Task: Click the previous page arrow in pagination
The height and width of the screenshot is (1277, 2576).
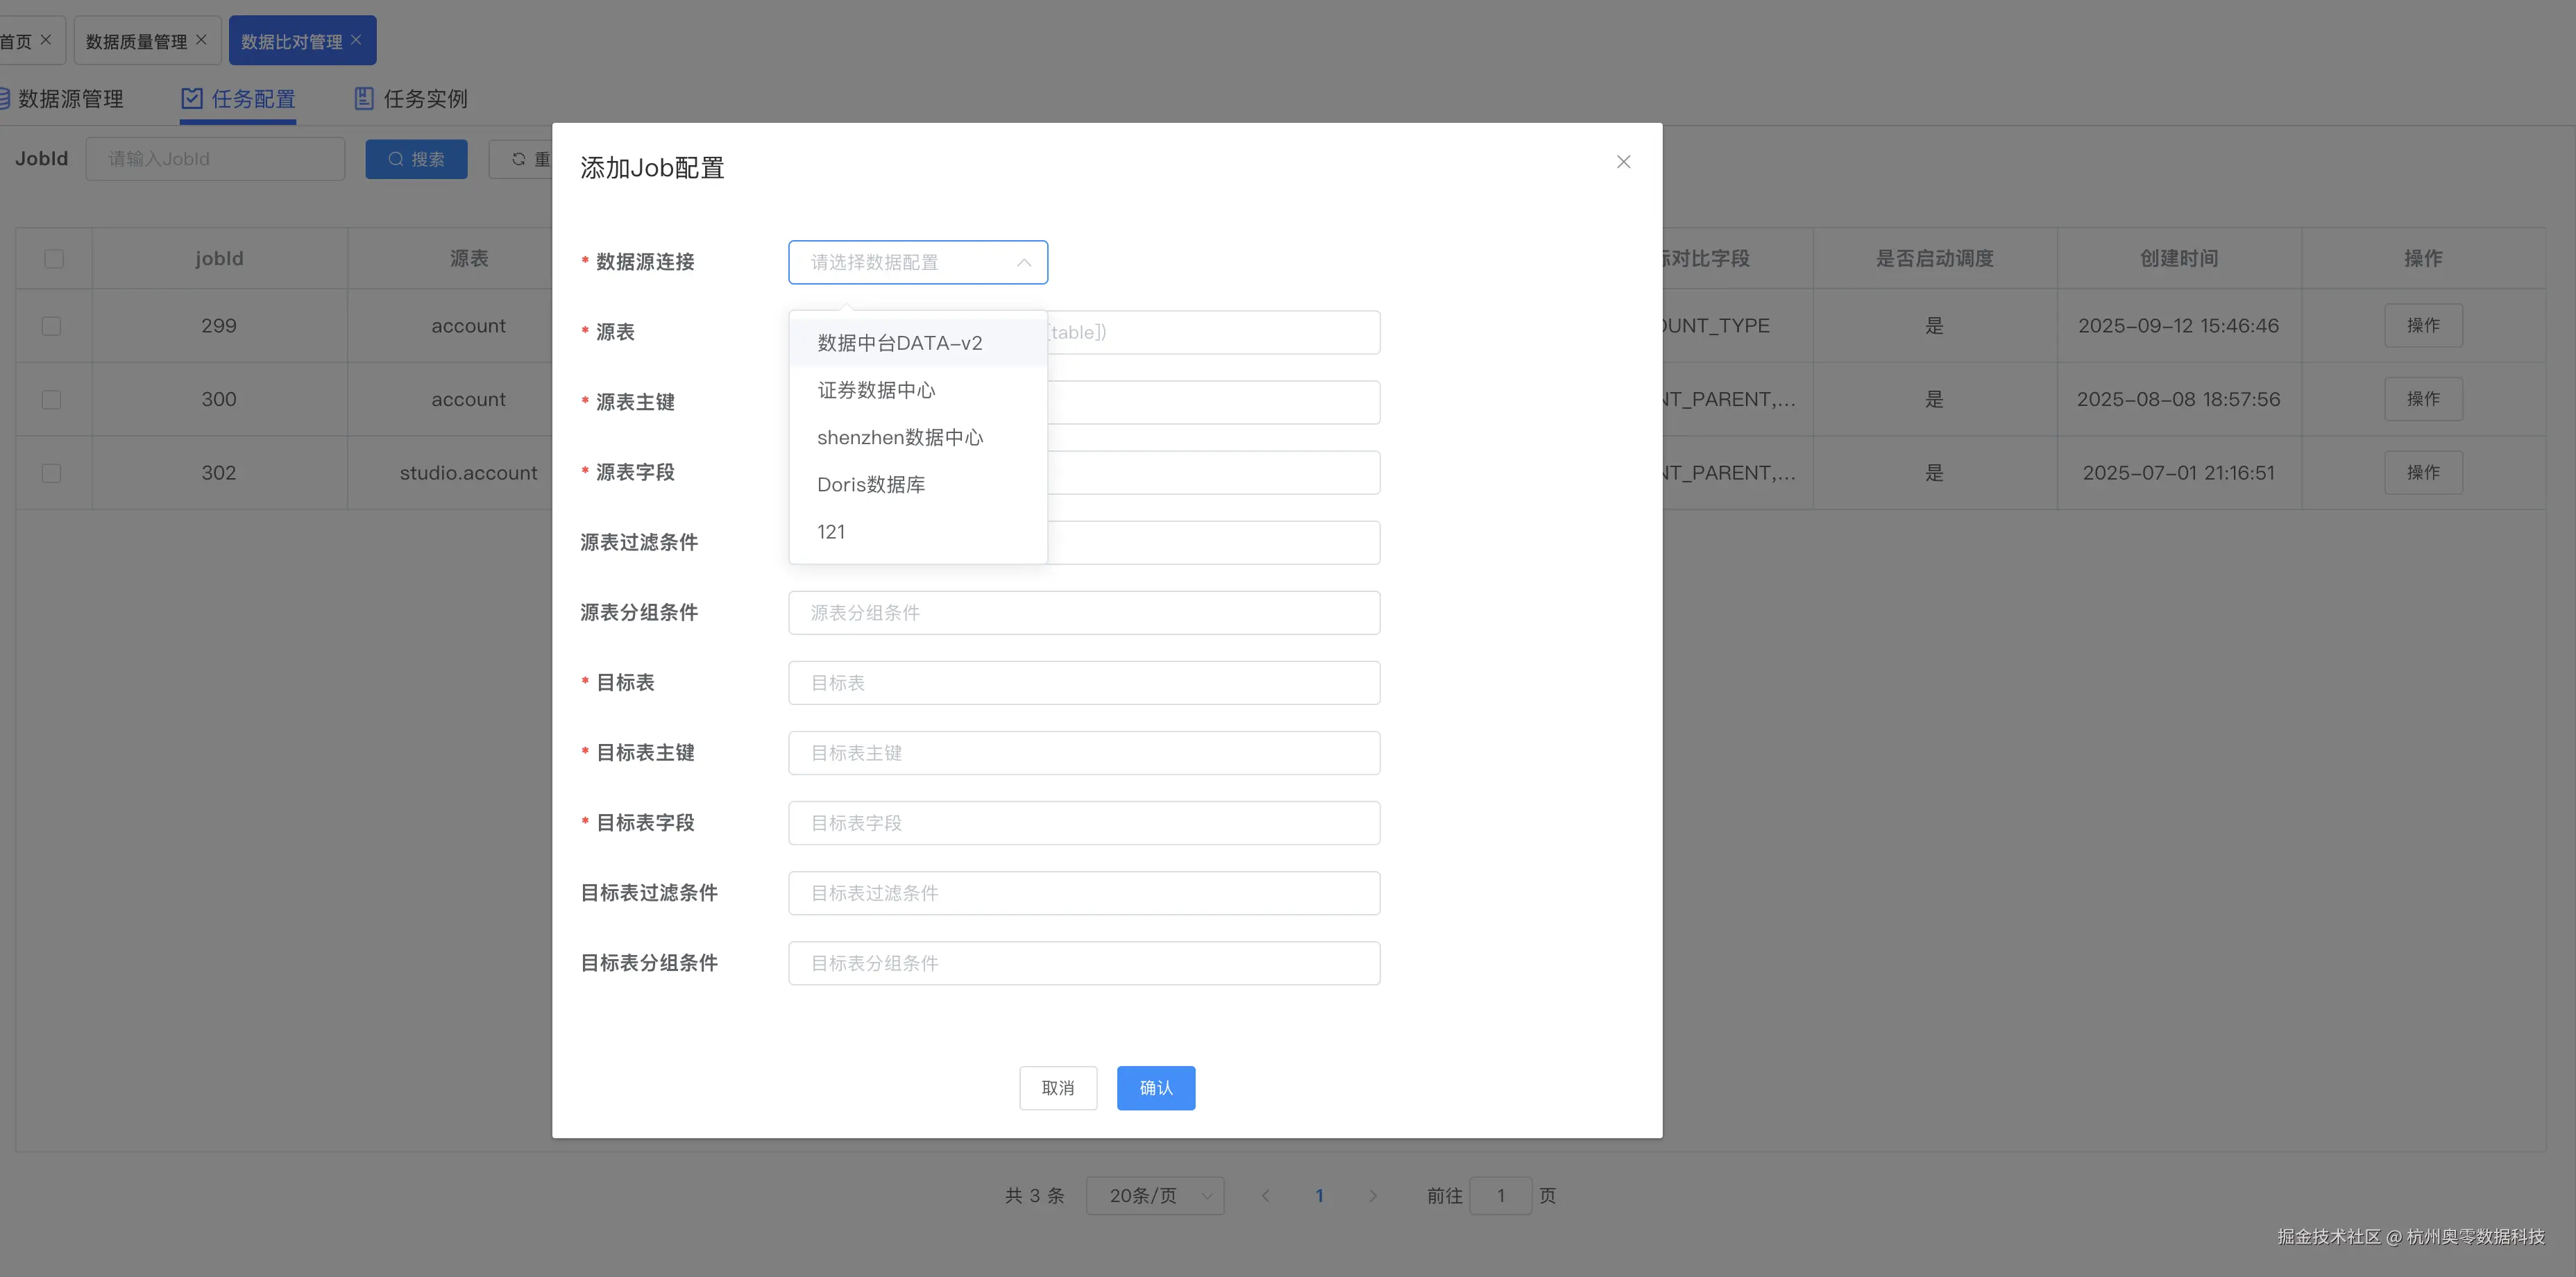Action: tap(1266, 1195)
